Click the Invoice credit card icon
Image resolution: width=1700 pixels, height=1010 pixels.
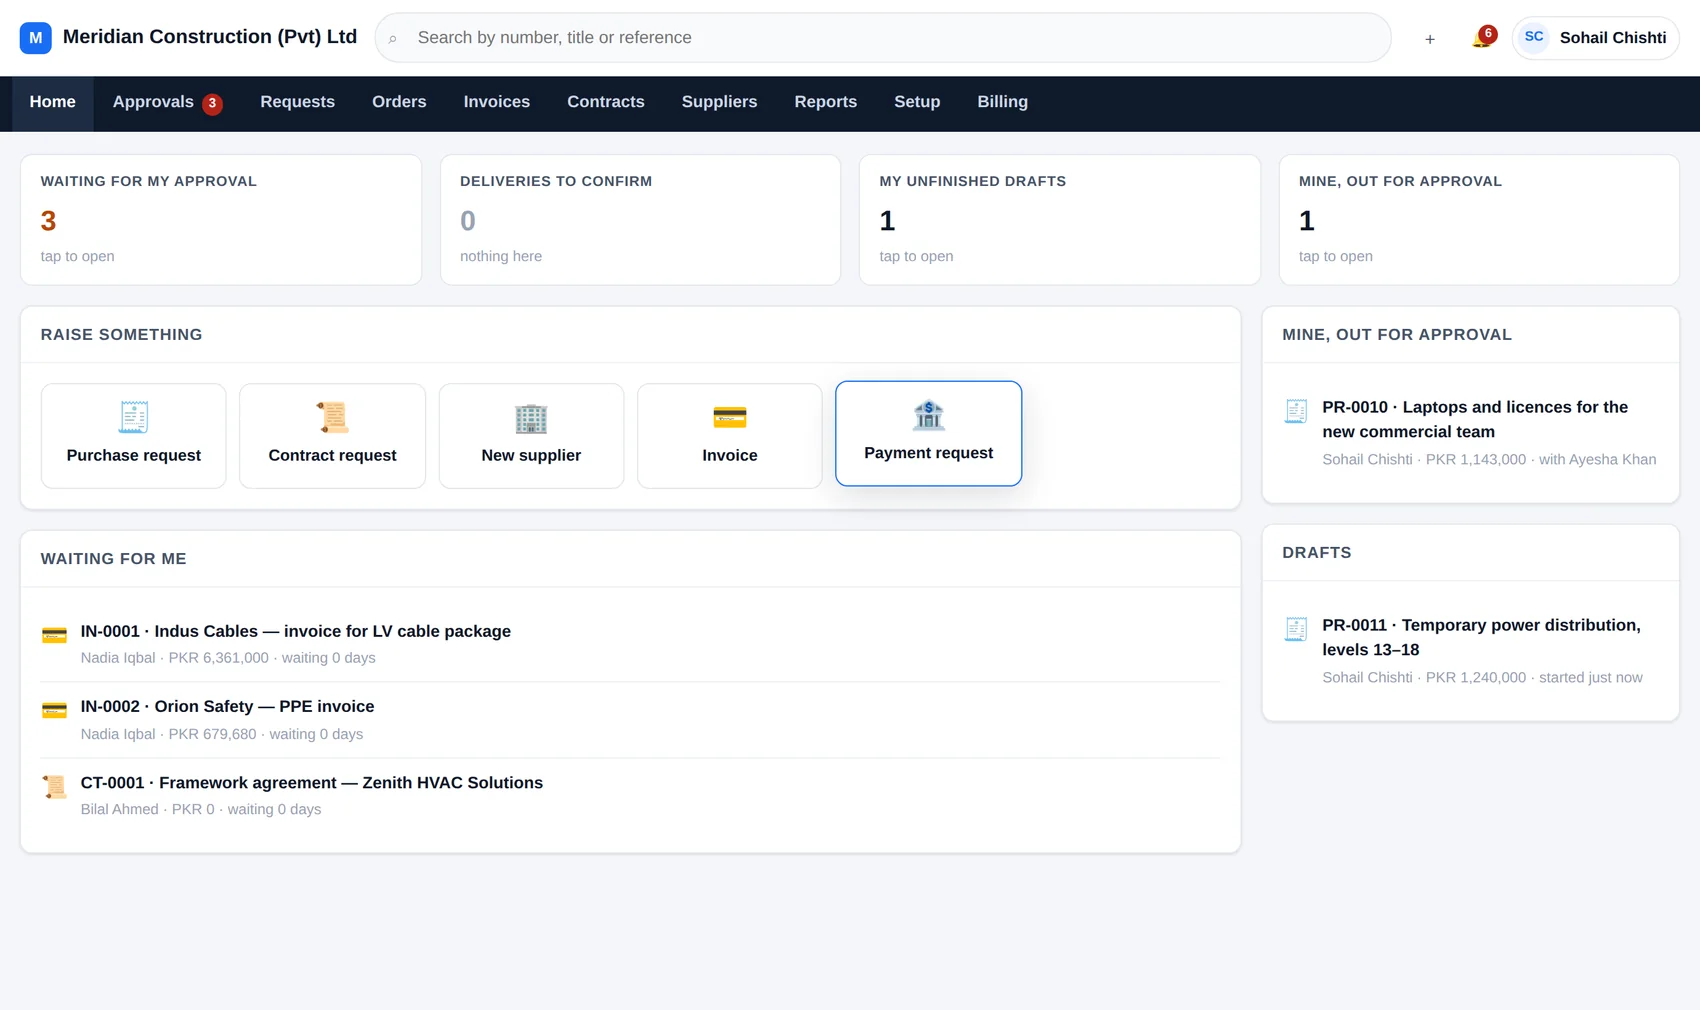(730, 417)
